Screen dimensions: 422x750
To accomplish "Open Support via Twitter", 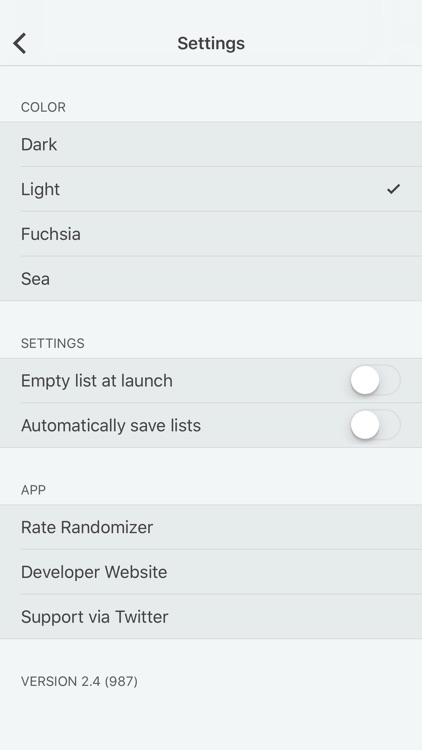I will (x=211, y=617).
